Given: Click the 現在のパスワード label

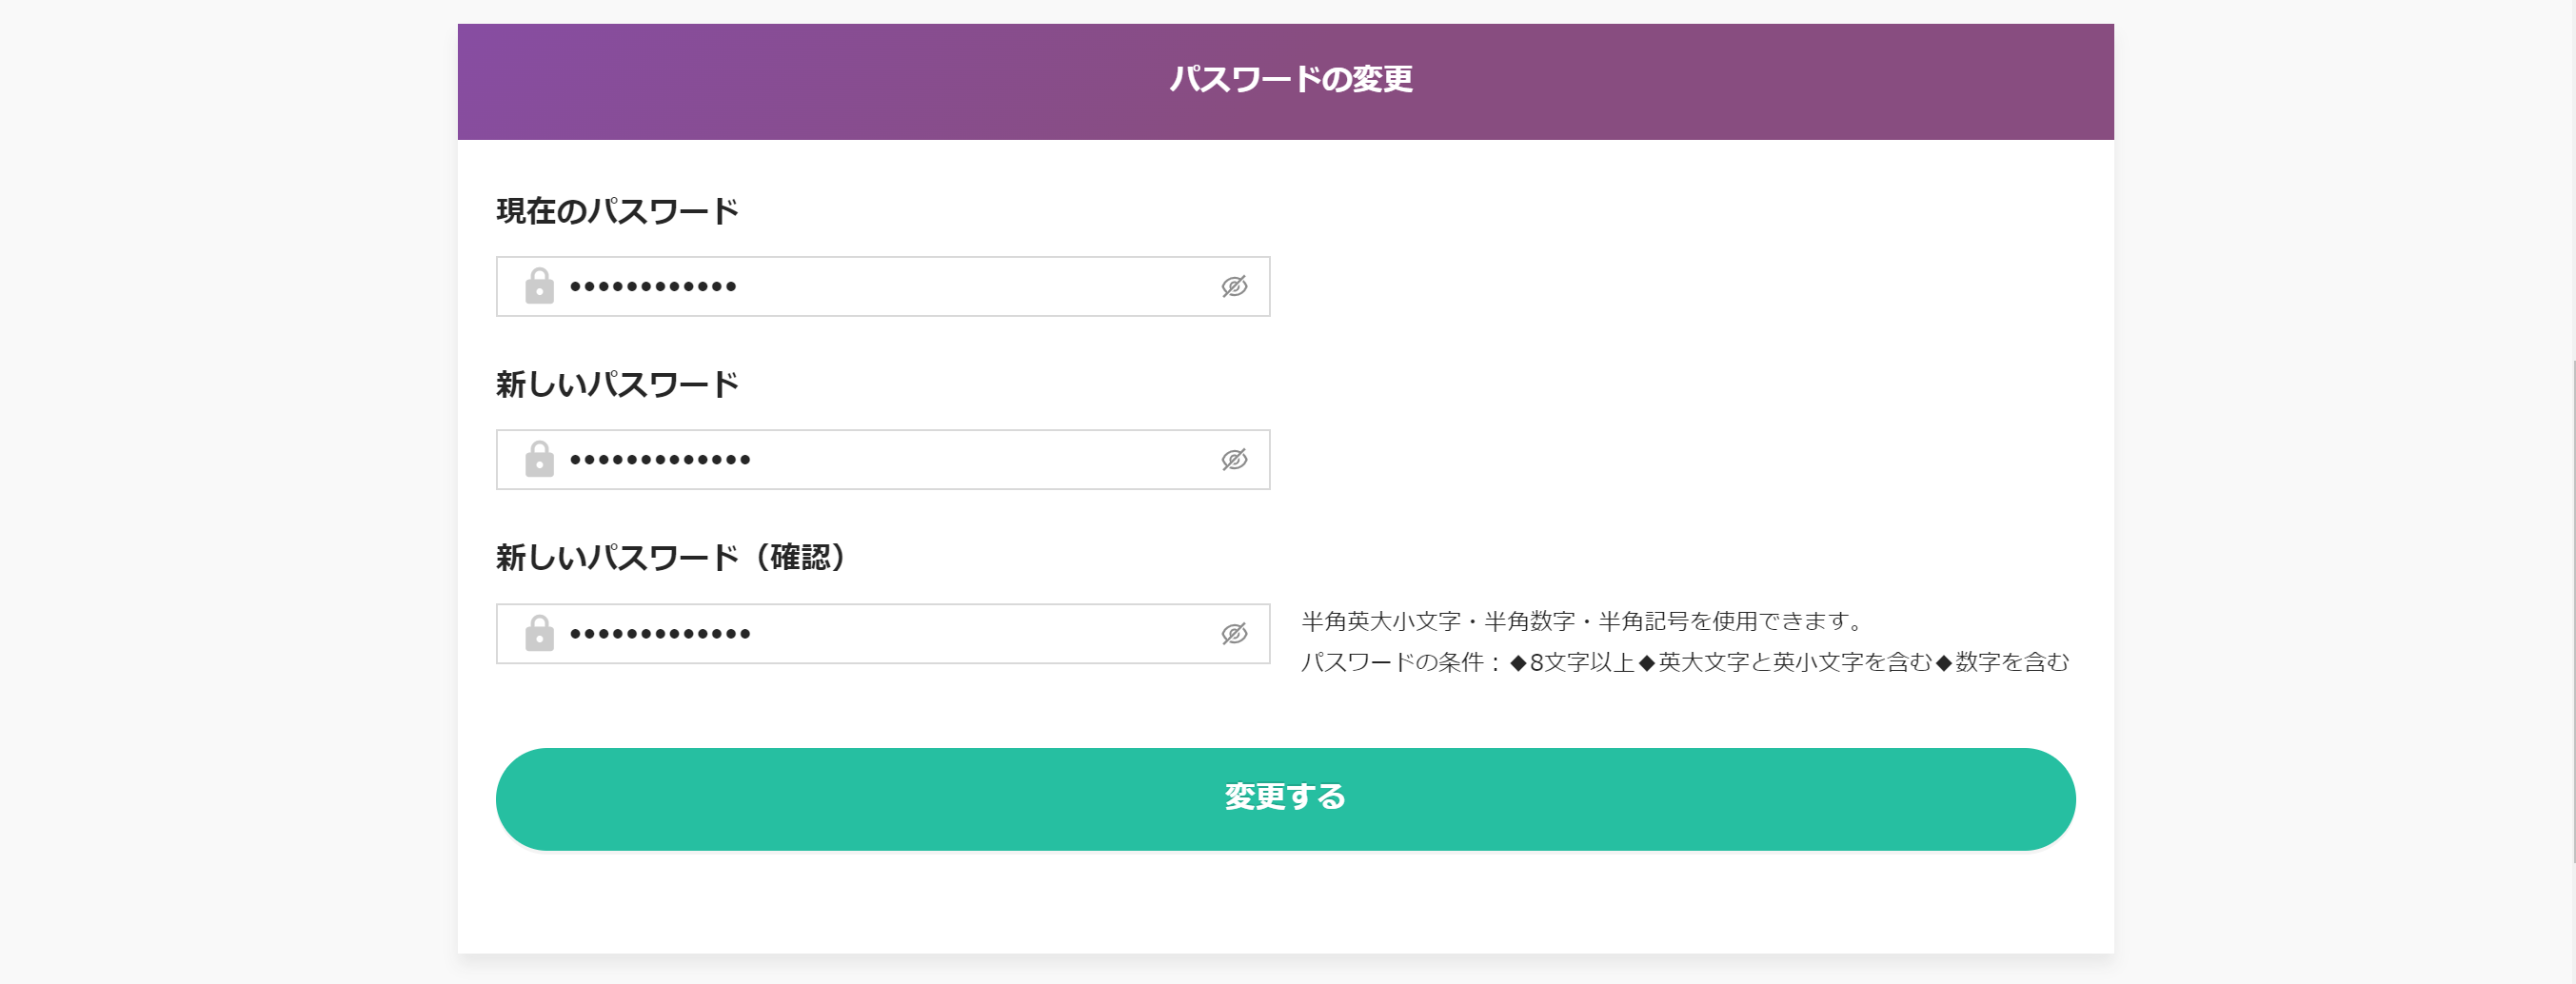Looking at the screenshot, I should 618,210.
